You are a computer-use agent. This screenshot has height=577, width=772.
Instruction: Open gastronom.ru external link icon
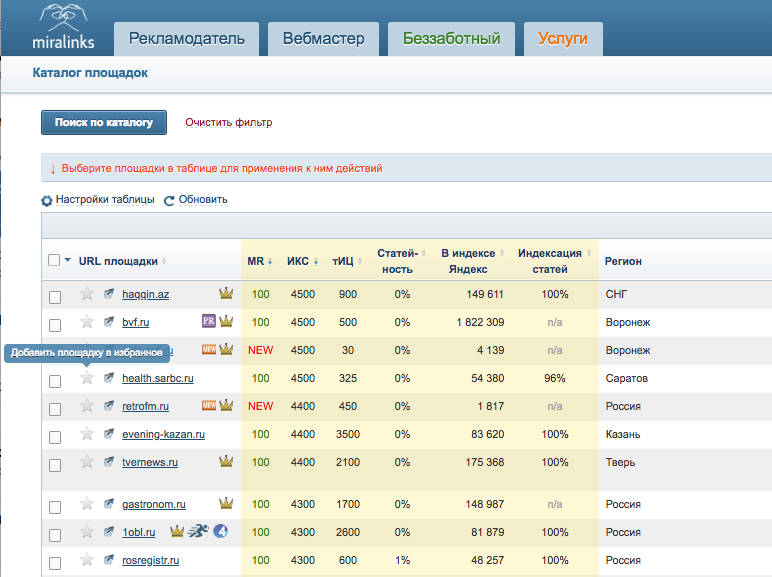109,504
